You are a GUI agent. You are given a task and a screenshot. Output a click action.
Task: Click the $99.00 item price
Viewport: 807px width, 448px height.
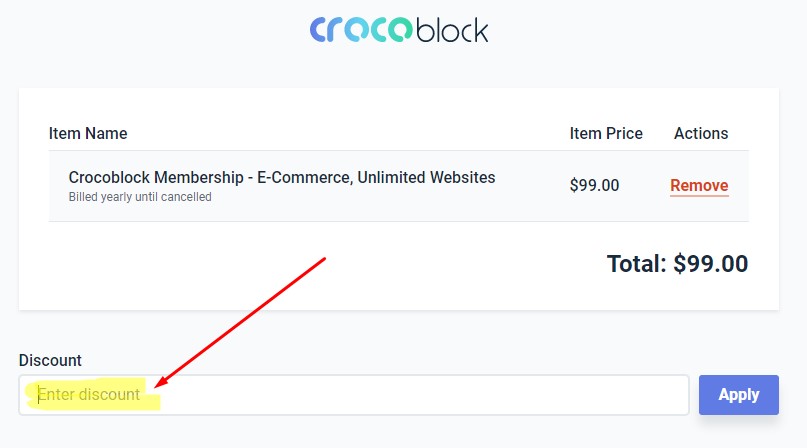click(594, 185)
